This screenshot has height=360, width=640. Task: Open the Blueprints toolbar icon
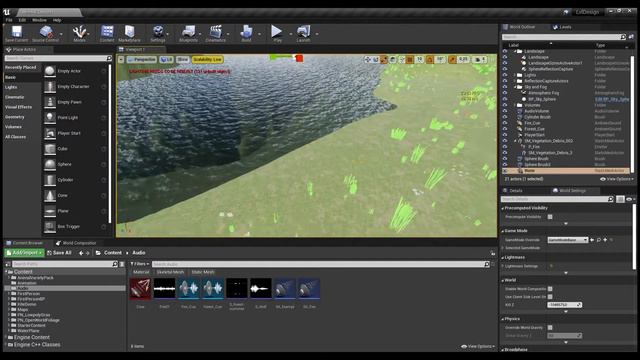click(x=188, y=32)
